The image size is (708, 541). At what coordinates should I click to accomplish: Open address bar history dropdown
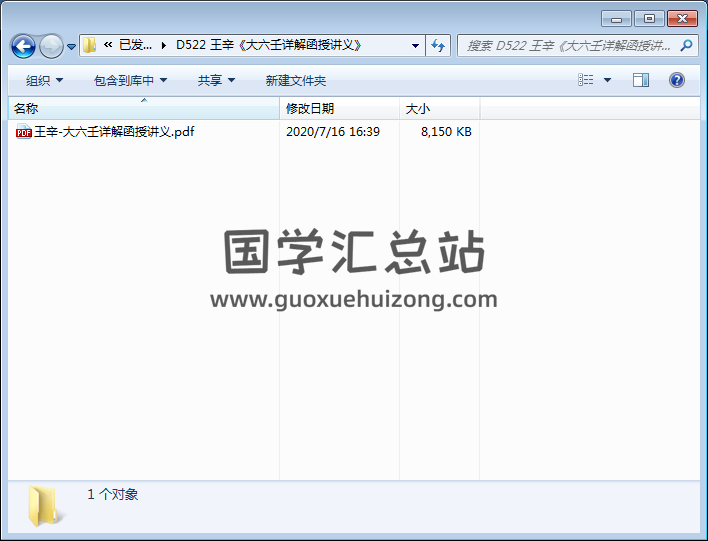(415, 45)
